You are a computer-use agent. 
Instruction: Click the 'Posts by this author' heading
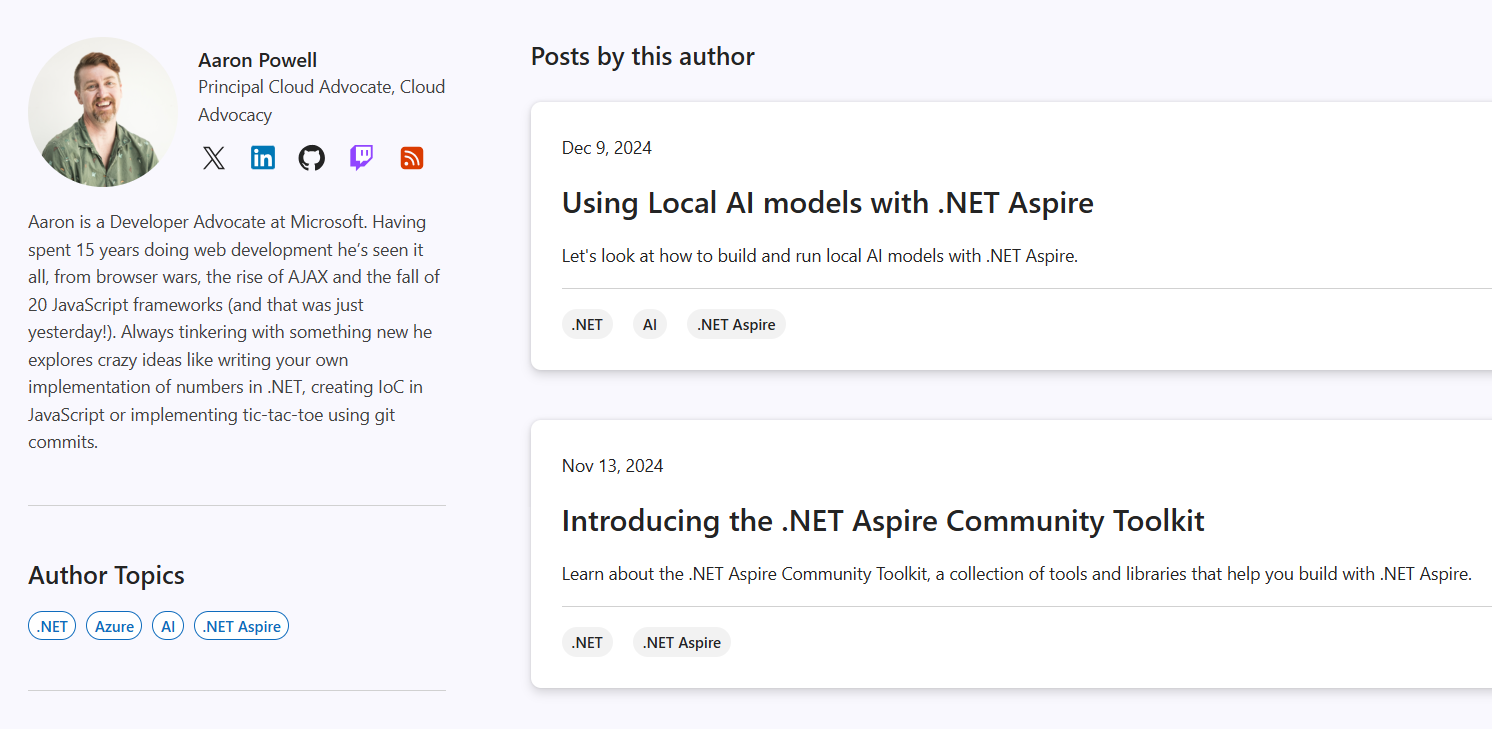point(643,57)
